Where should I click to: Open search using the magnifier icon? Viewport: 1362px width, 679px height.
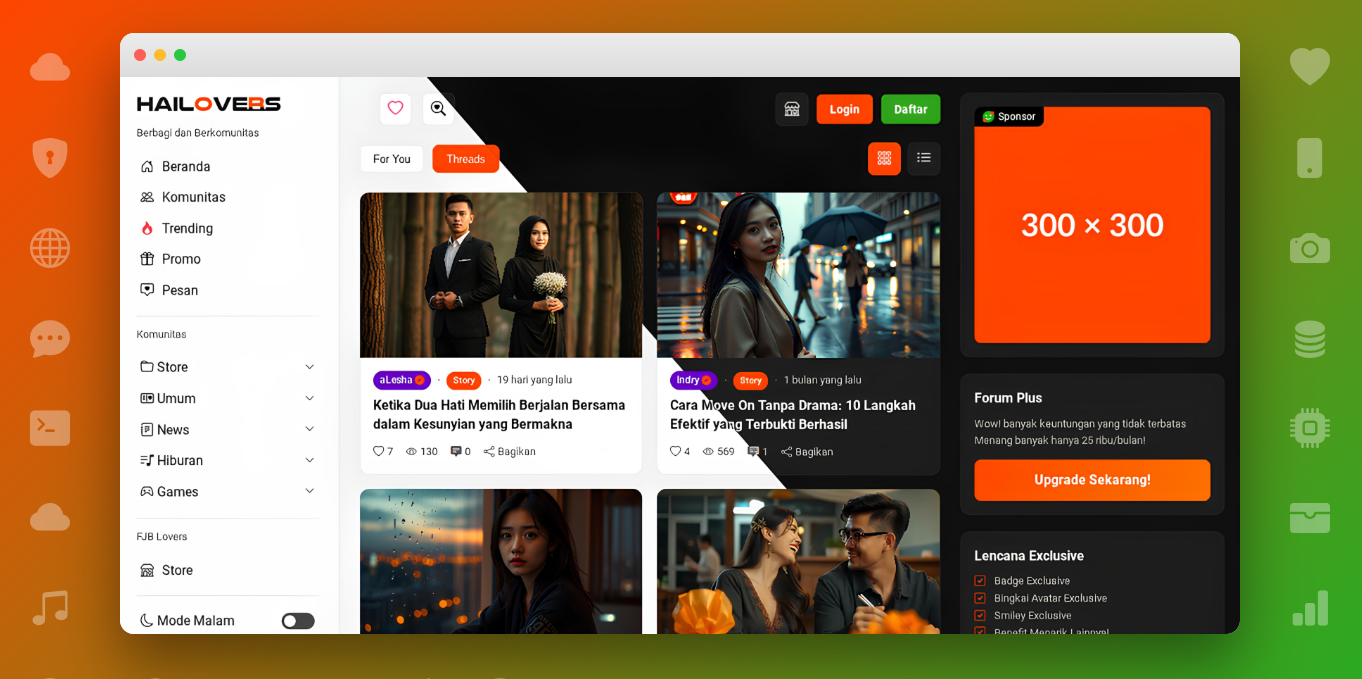click(x=438, y=108)
